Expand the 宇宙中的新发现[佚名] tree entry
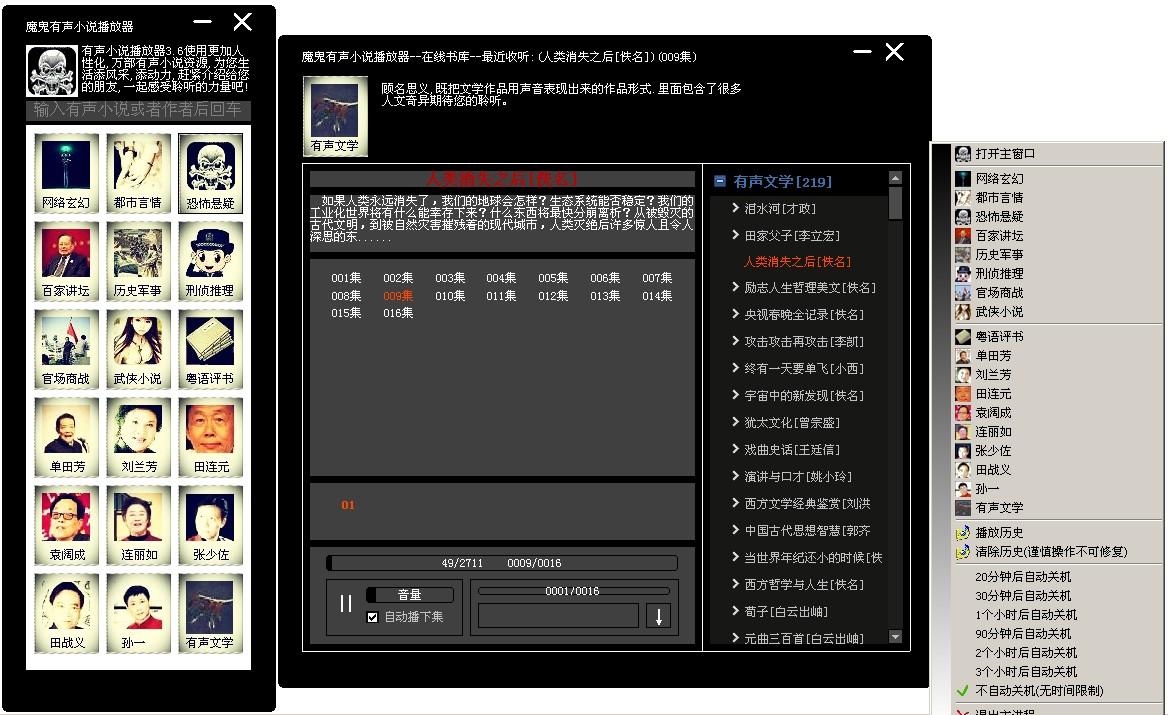 (735, 395)
